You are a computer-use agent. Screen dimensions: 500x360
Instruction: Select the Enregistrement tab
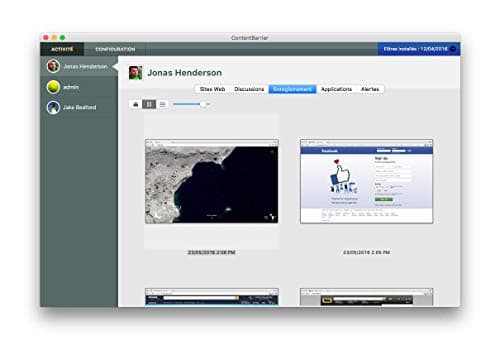(x=292, y=89)
